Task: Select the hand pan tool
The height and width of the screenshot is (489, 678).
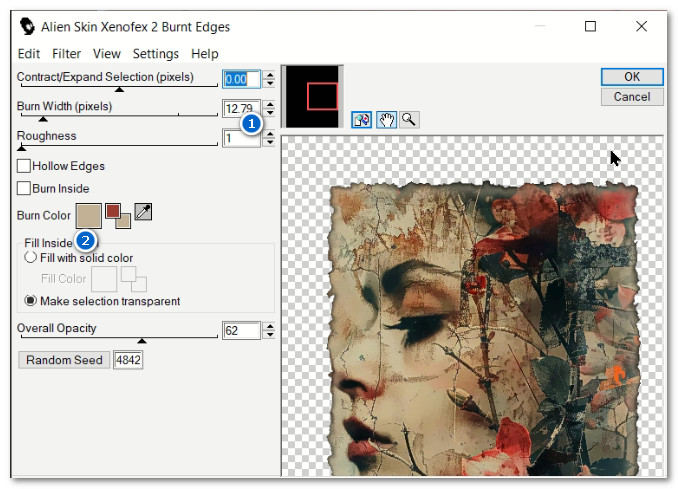Action: [386, 120]
